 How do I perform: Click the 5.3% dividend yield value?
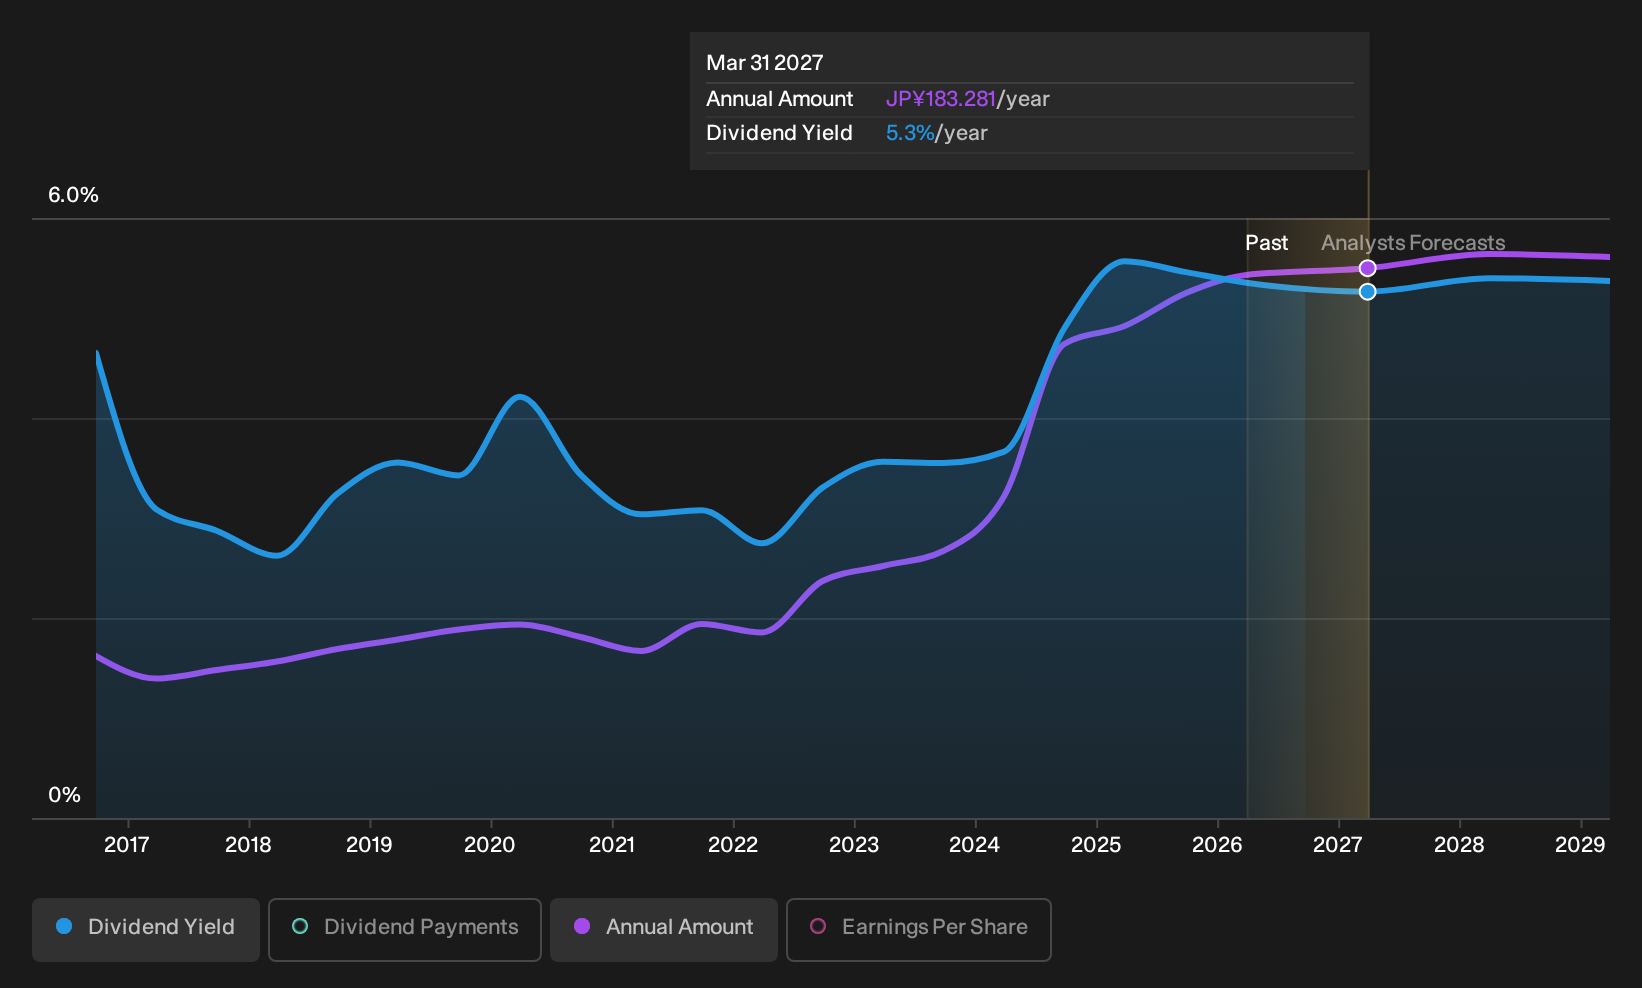(910, 133)
